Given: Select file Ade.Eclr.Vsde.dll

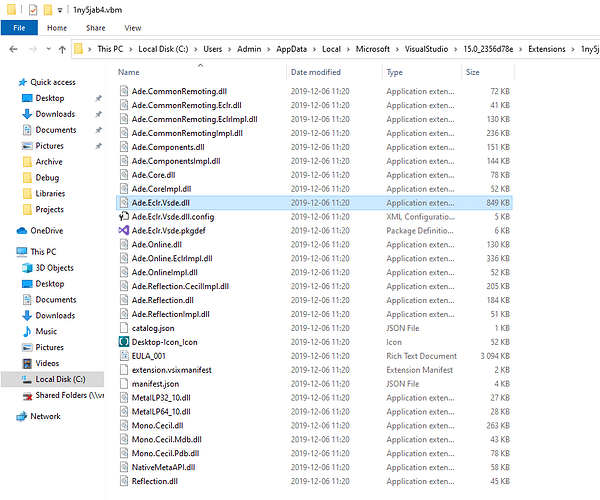Looking at the screenshot, I should pyautogui.click(x=314, y=203).
